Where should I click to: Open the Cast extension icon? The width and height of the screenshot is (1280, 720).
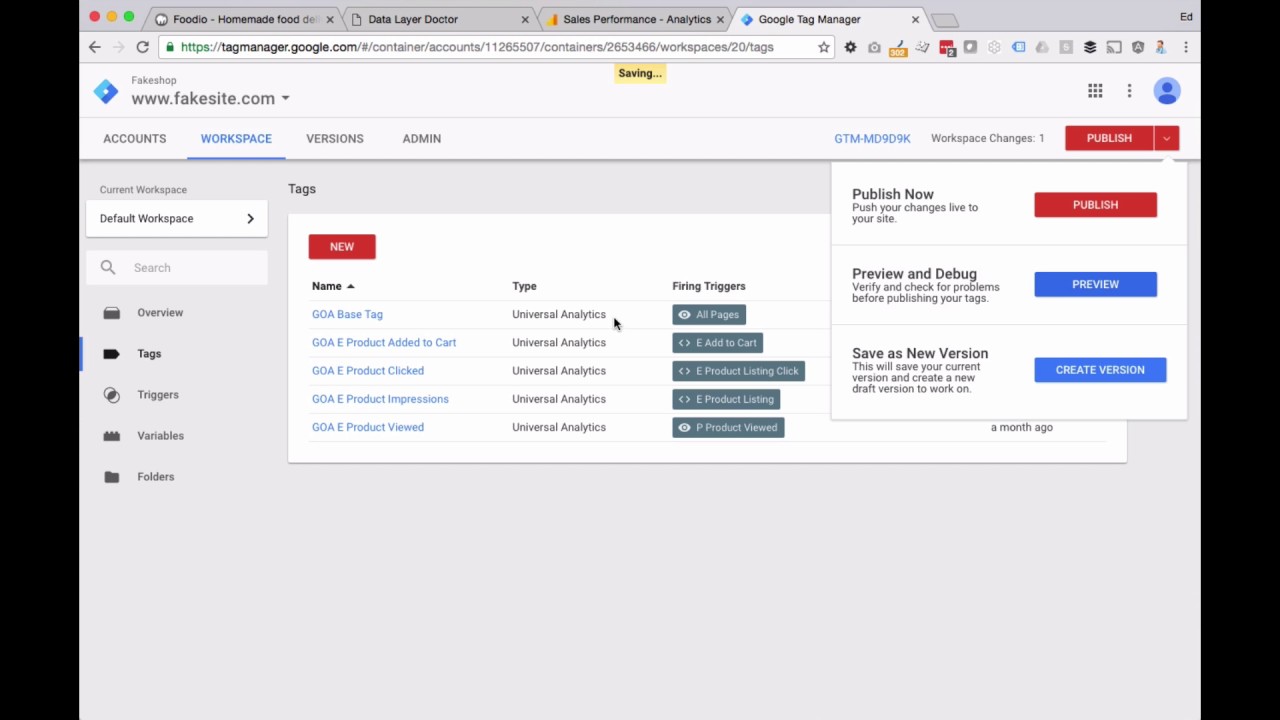pyautogui.click(x=1114, y=47)
